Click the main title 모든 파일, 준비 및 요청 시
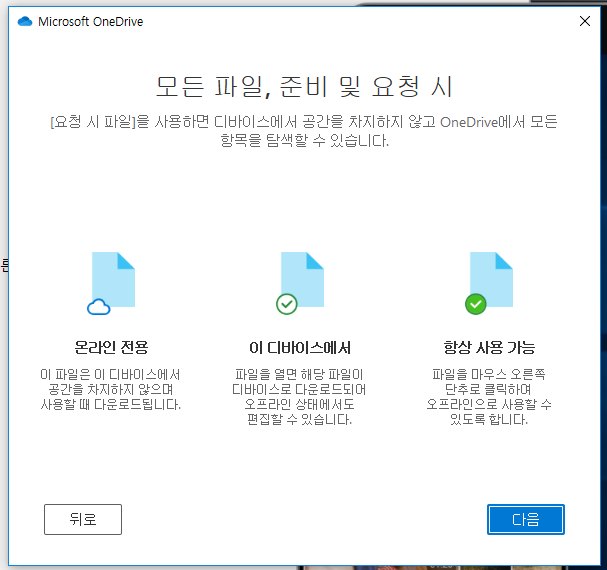This screenshot has height=570, width=607. [304, 87]
